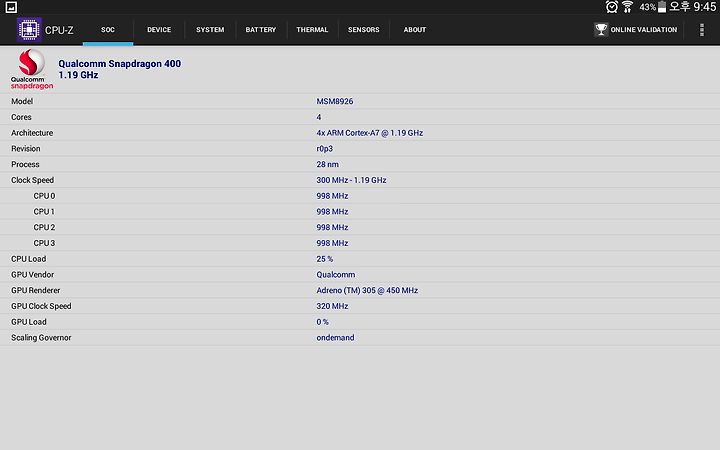Open the BATTERY tab

click(261, 30)
